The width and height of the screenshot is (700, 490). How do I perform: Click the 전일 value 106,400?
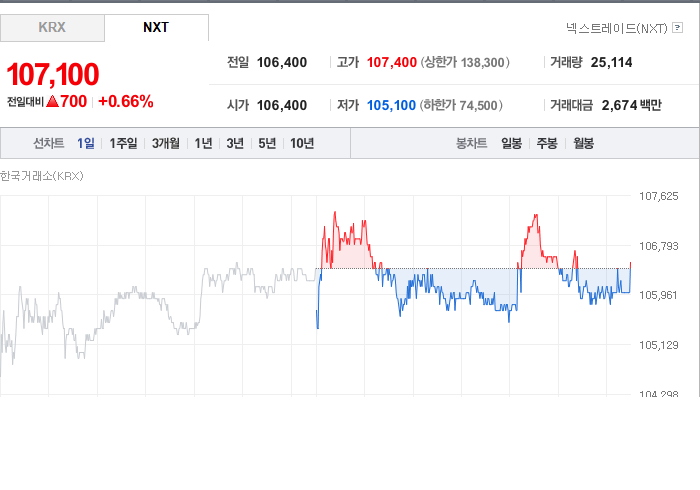tap(282, 62)
